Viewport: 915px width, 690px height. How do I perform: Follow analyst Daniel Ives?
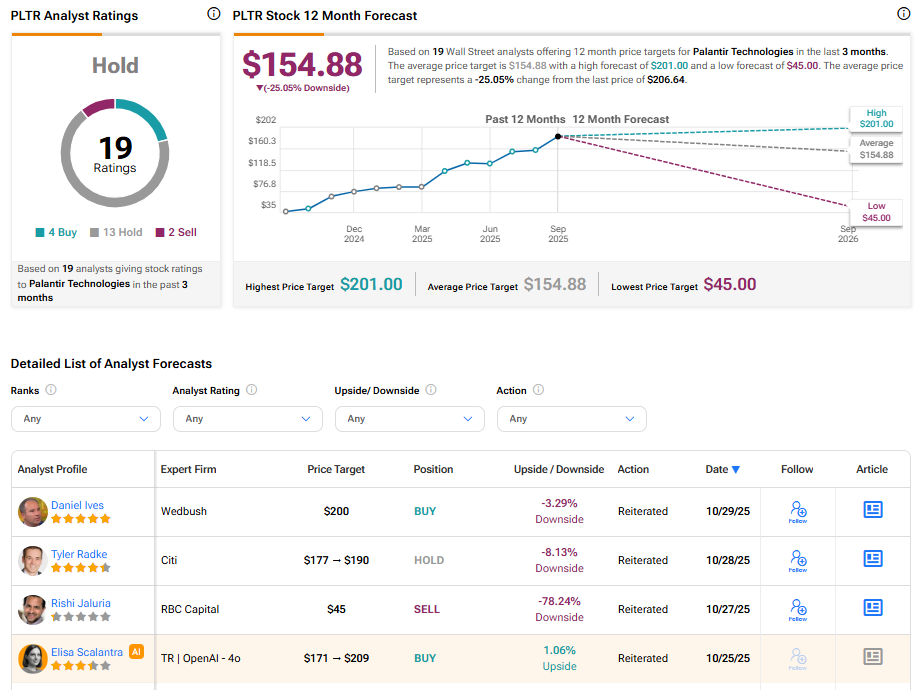coord(797,511)
